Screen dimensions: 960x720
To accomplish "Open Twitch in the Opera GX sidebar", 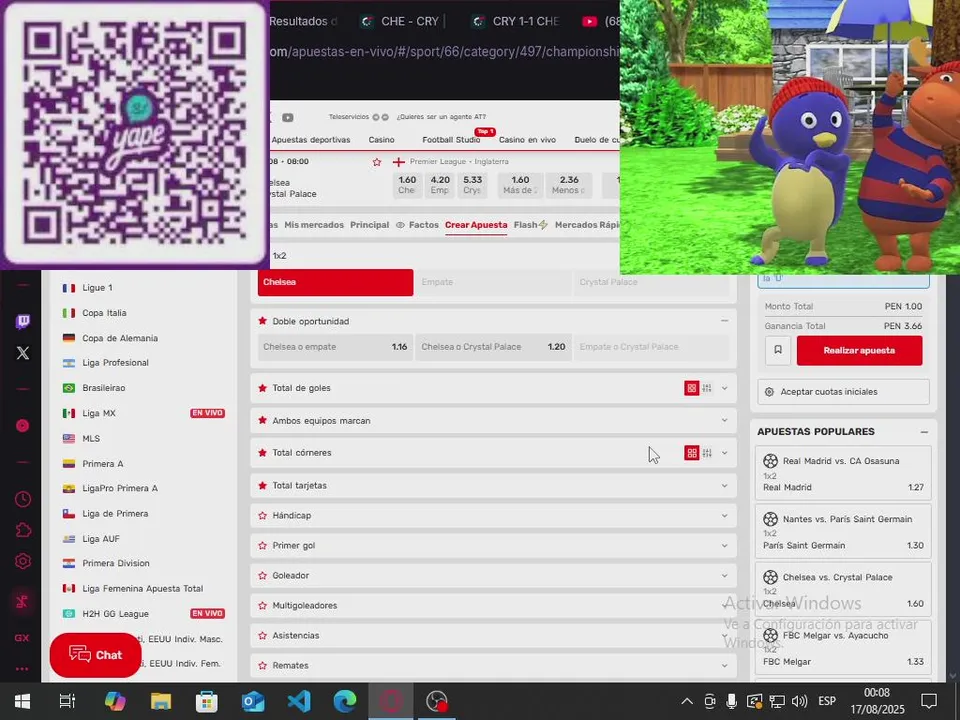I will (23, 321).
